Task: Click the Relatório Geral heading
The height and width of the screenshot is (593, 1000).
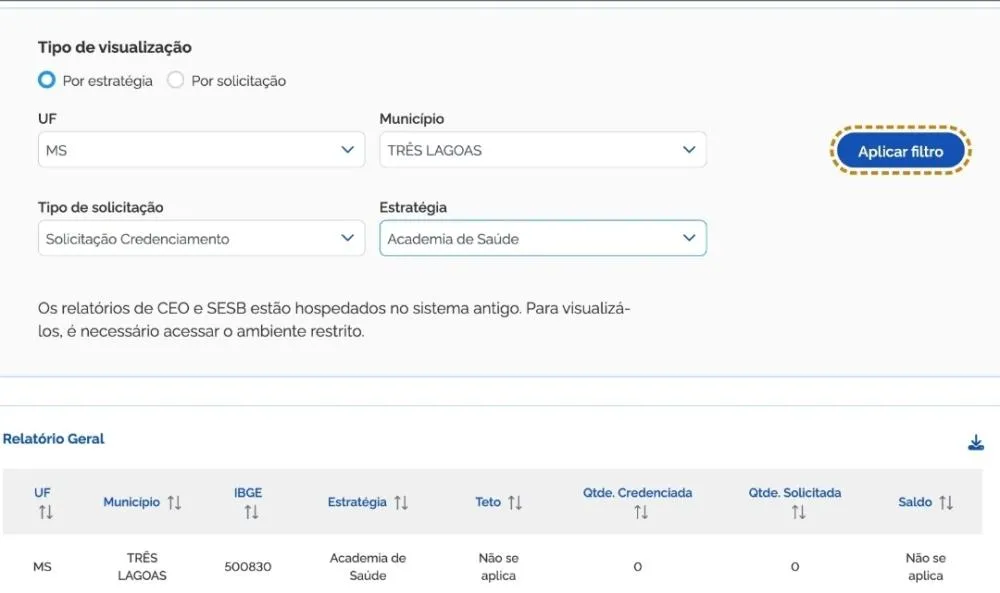Action: (x=54, y=439)
